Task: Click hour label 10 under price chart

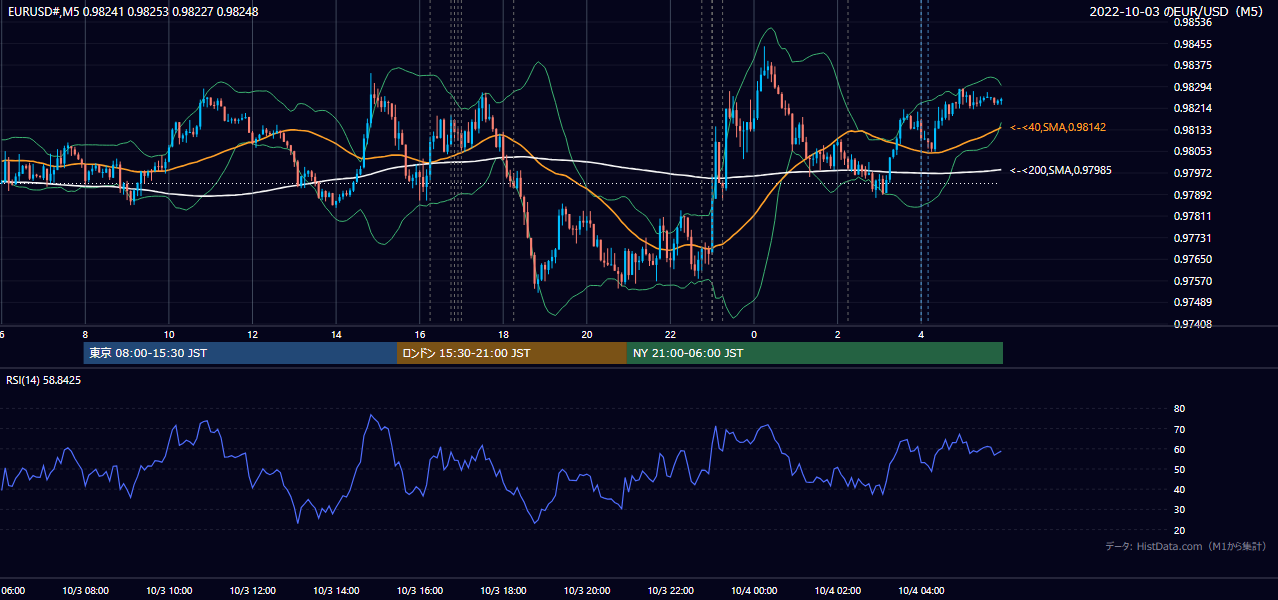Action: point(169,335)
